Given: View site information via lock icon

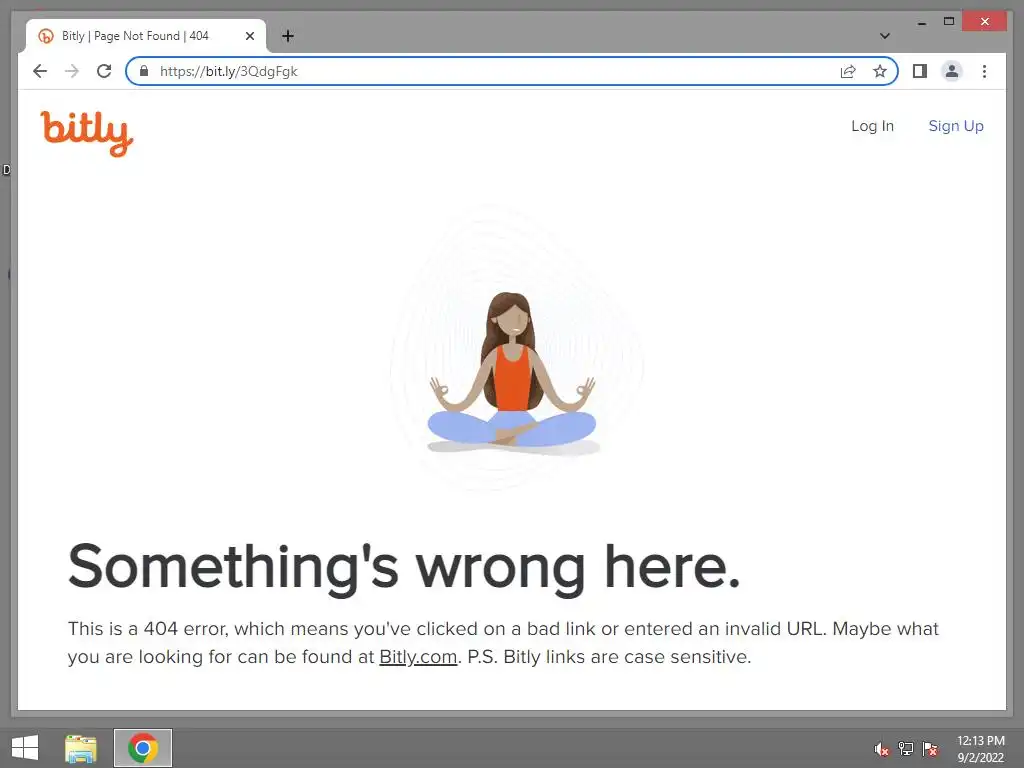Looking at the screenshot, I should point(144,71).
